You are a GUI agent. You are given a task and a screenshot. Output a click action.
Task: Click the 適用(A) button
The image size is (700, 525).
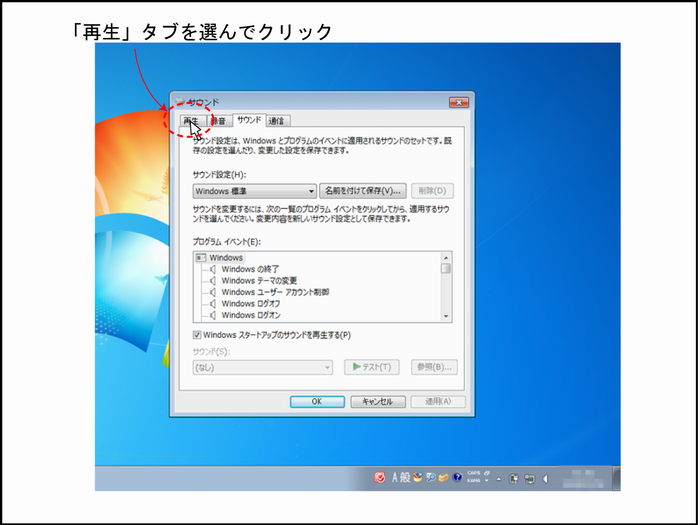(438, 401)
